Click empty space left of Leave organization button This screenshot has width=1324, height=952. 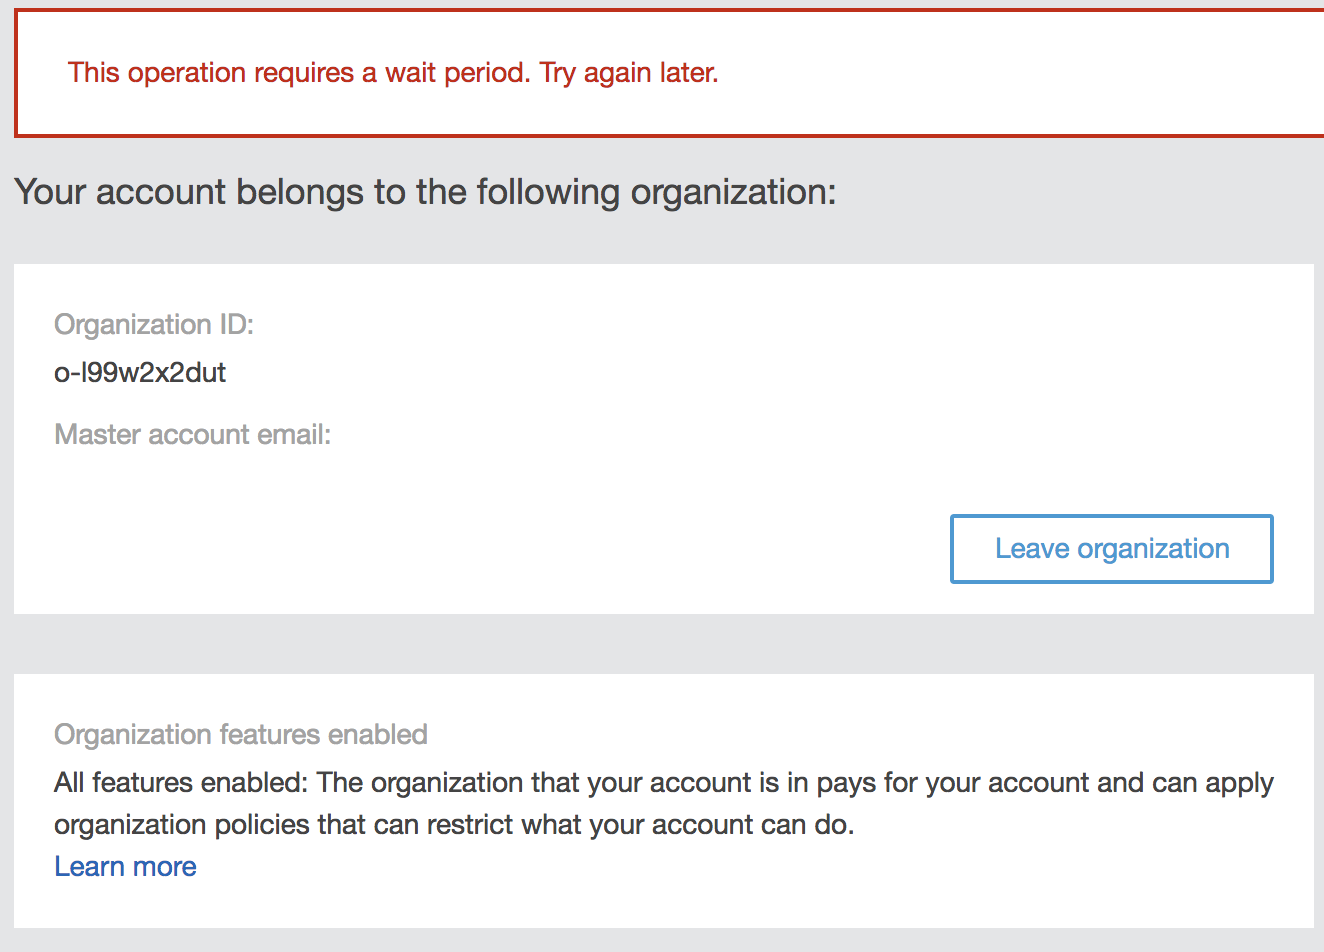pyautogui.click(x=600, y=549)
